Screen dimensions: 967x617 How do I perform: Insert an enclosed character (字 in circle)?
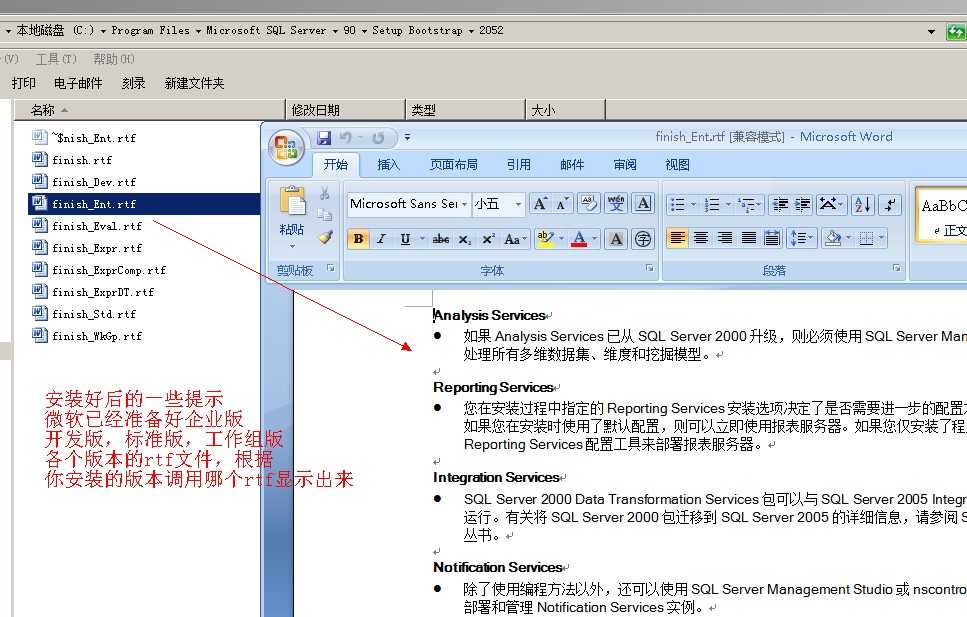643,239
